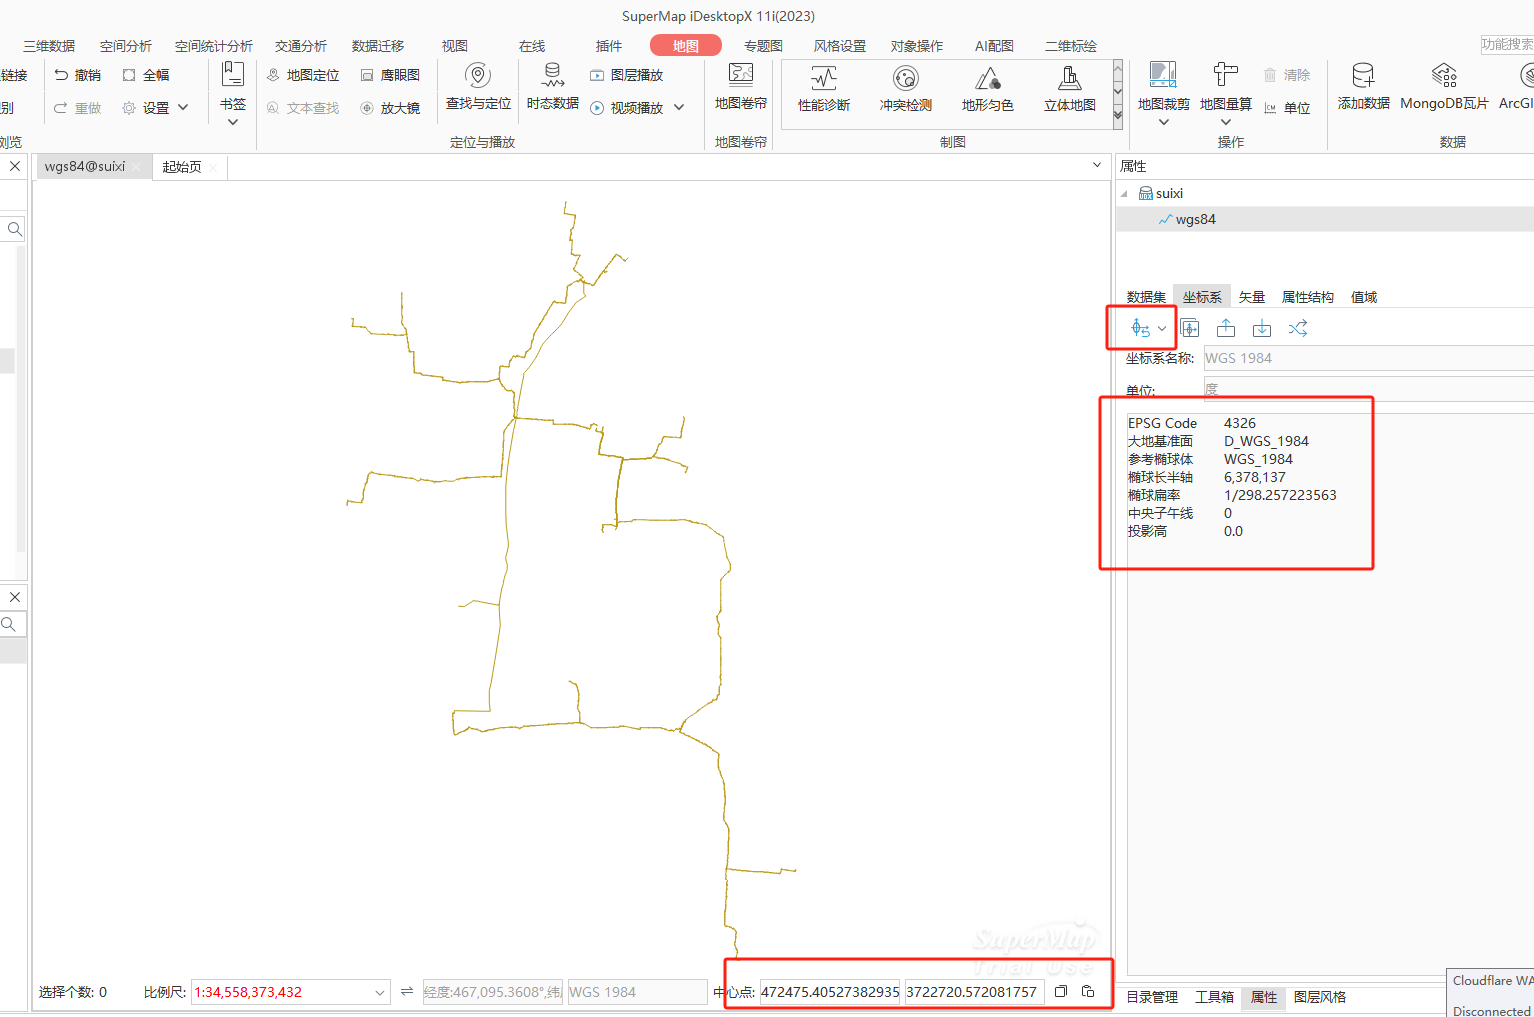
Task: Open the Settings (设置) dropdown
Action: pyautogui.click(x=183, y=108)
